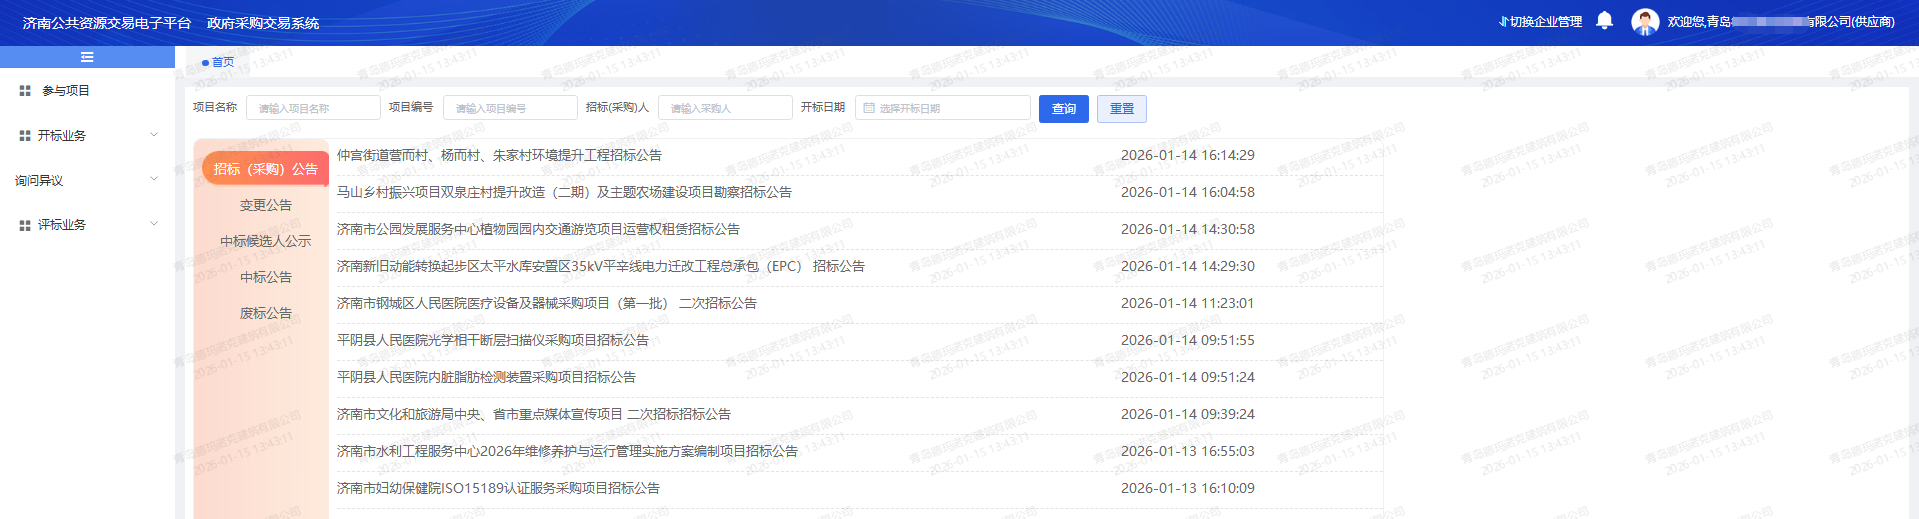Select the 变更公告 tab
1919x519 pixels.
(x=266, y=205)
